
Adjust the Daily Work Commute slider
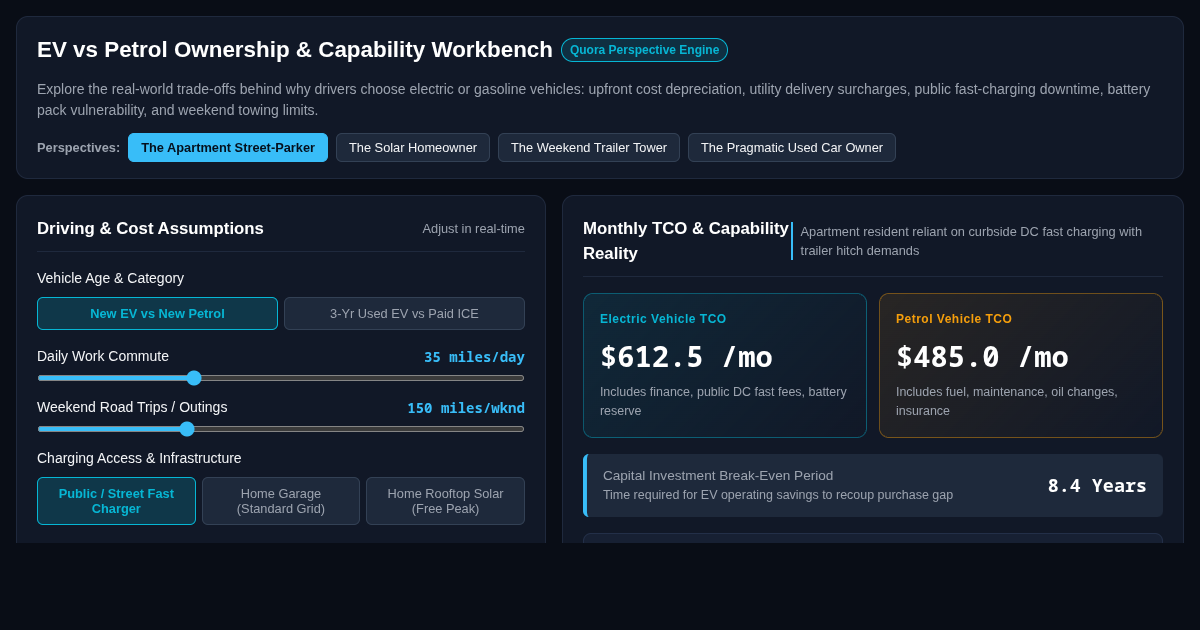281,378
